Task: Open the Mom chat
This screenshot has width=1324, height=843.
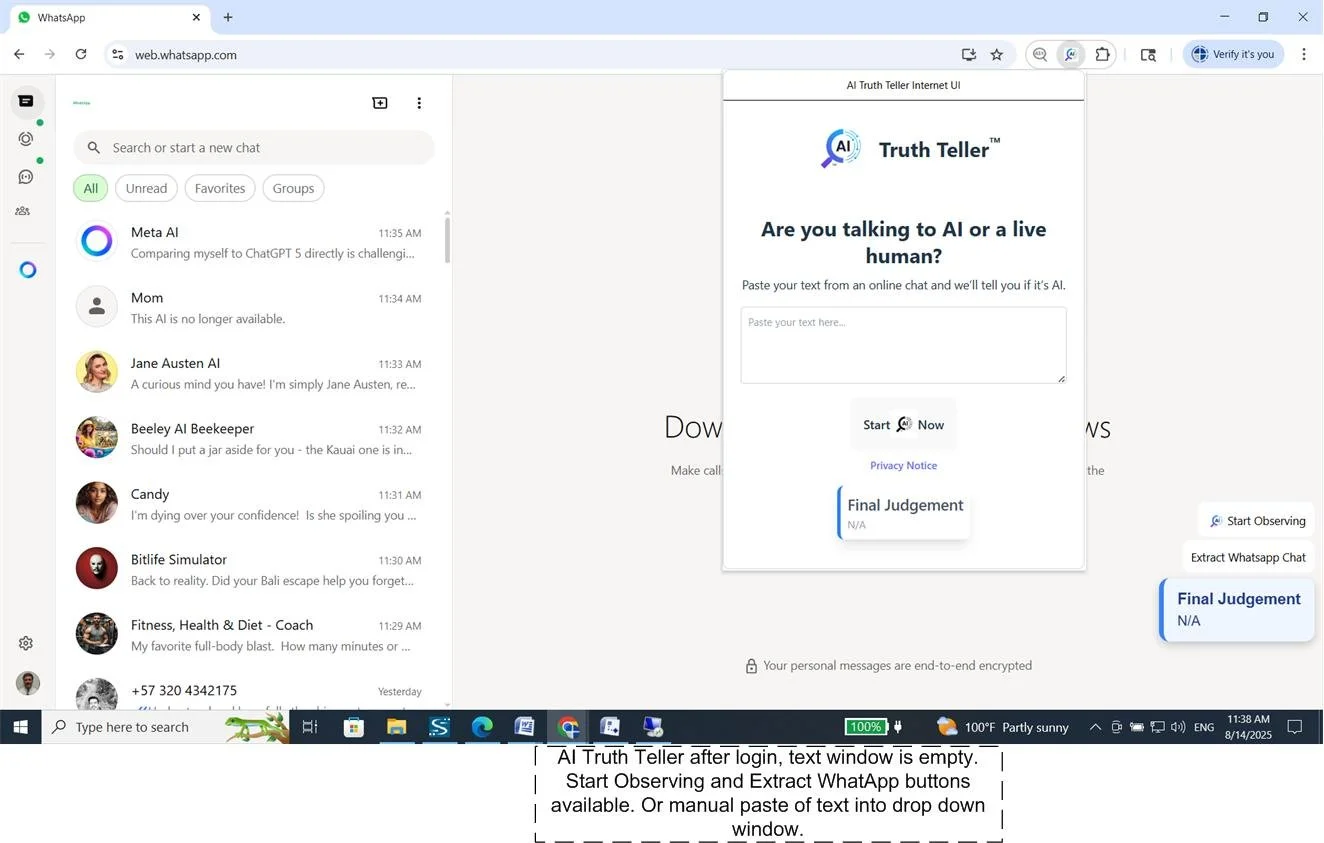Action: point(250,308)
